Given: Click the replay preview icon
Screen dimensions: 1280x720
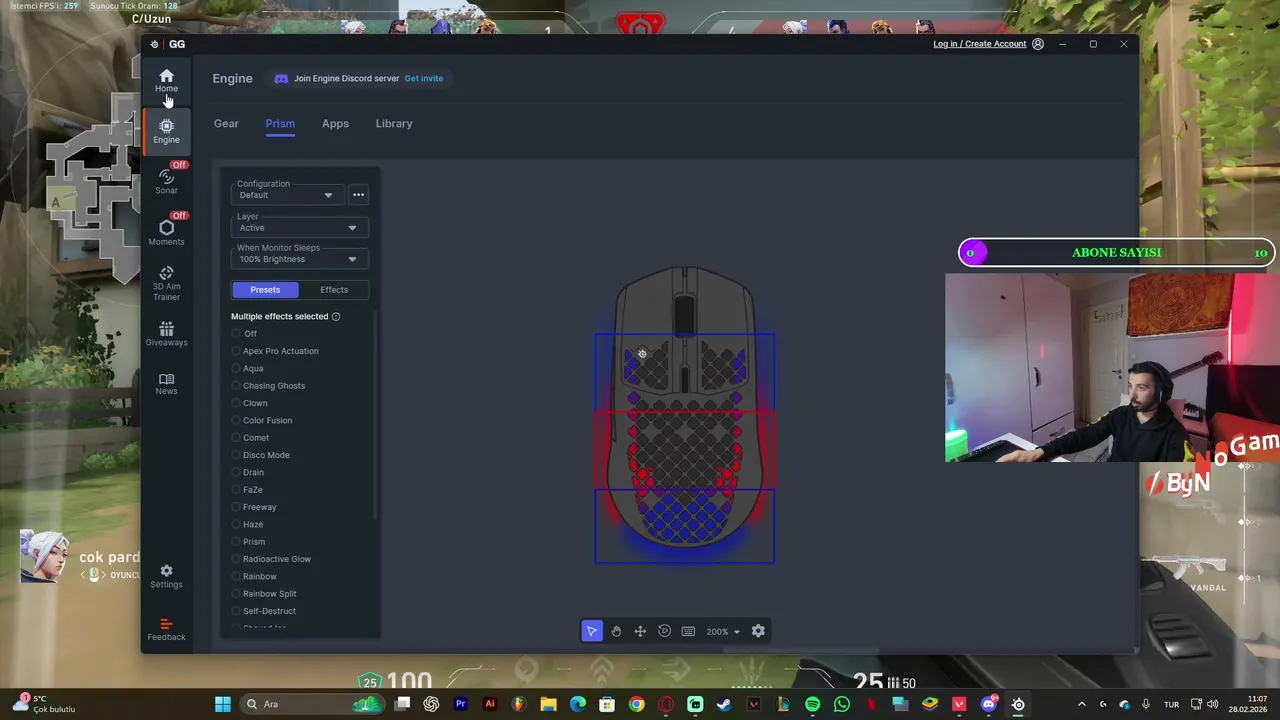Looking at the screenshot, I should pos(664,631).
